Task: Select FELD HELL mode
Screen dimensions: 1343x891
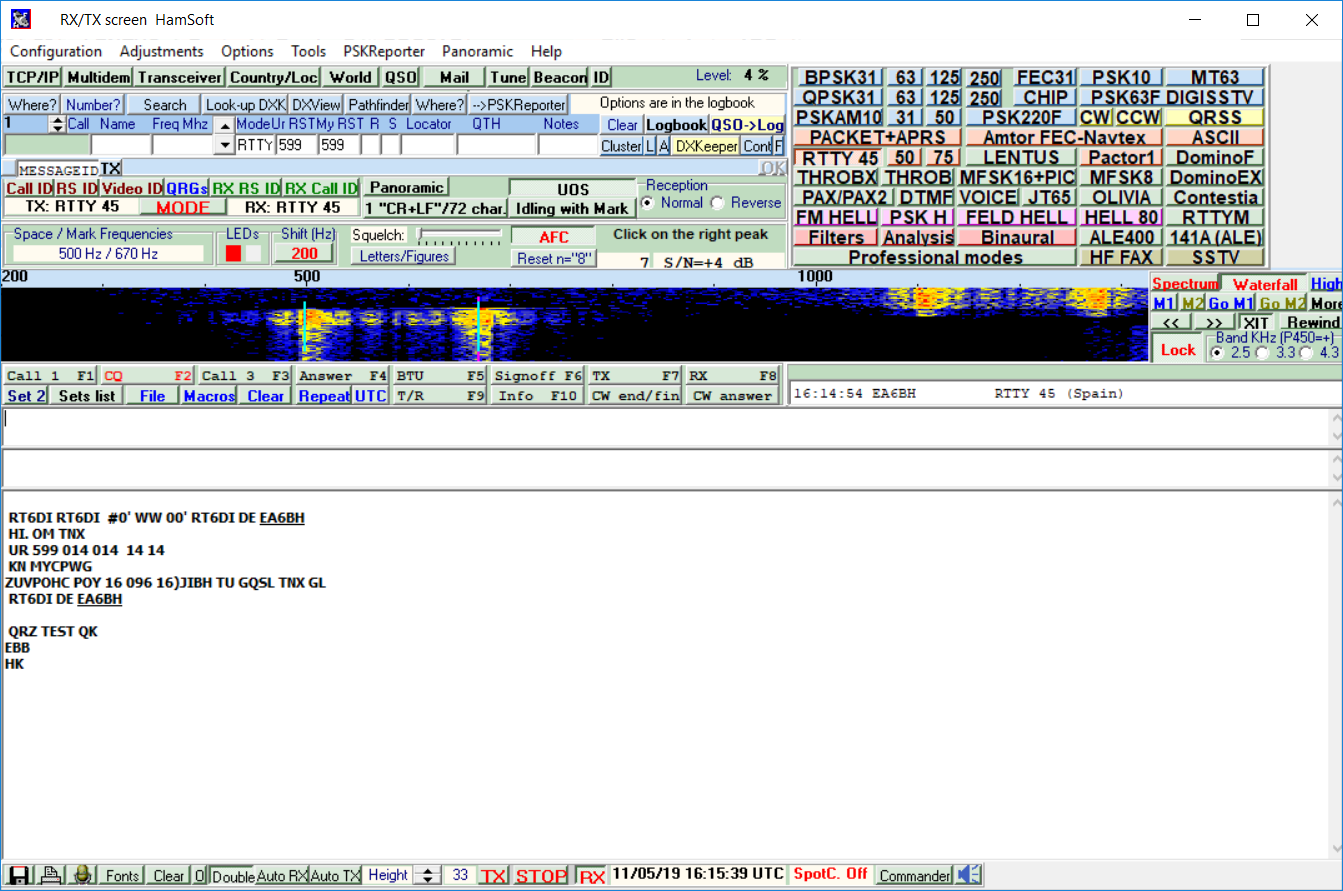Action: (1017, 217)
